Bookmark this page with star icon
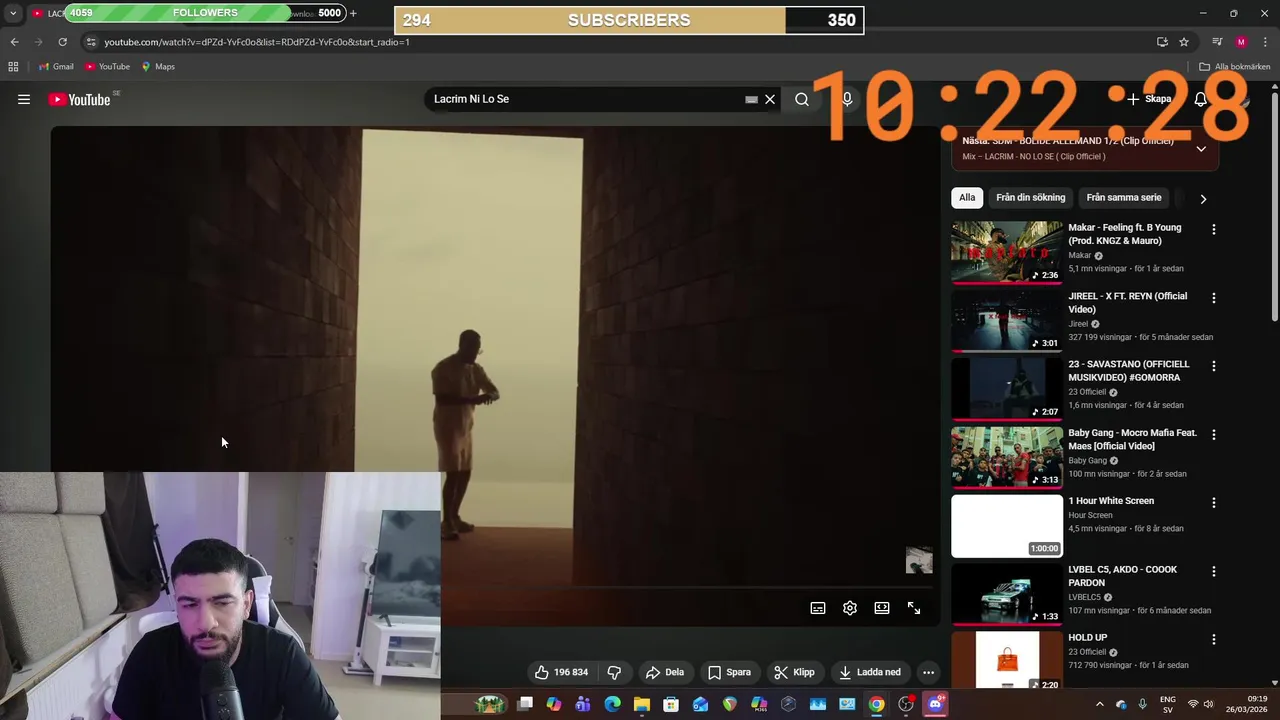This screenshot has width=1280, height=720. tap(1184, 42)
